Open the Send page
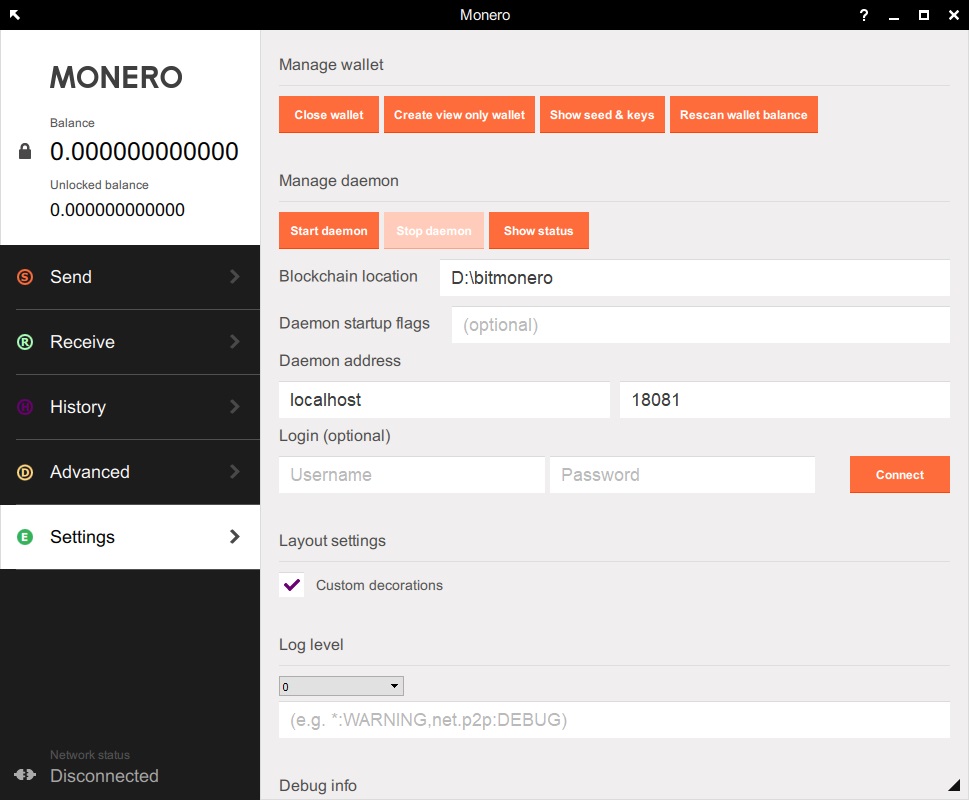This screenshot has width=969, height=800. pos(130,277)
